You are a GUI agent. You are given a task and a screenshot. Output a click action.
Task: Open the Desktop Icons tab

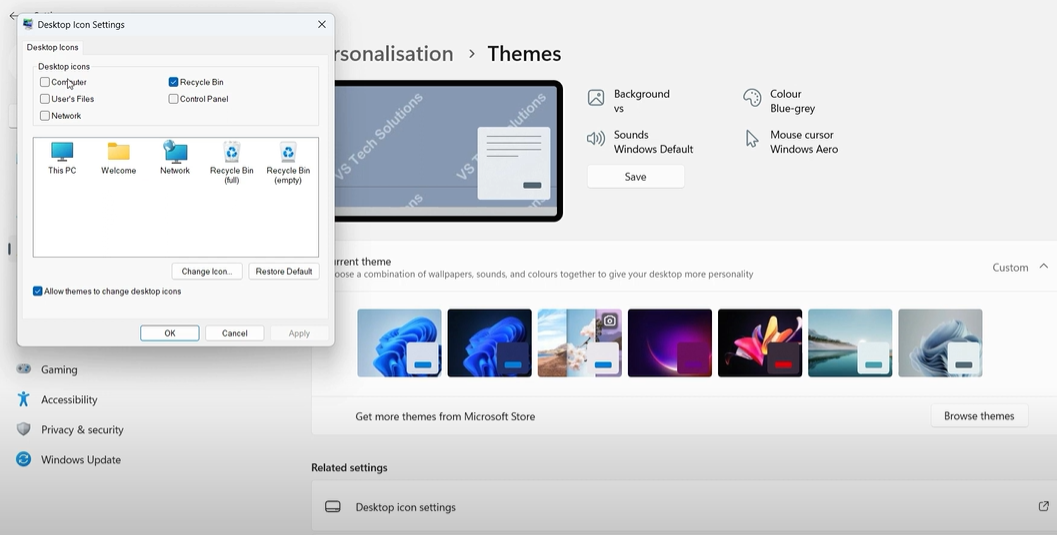tap(53, 47)
